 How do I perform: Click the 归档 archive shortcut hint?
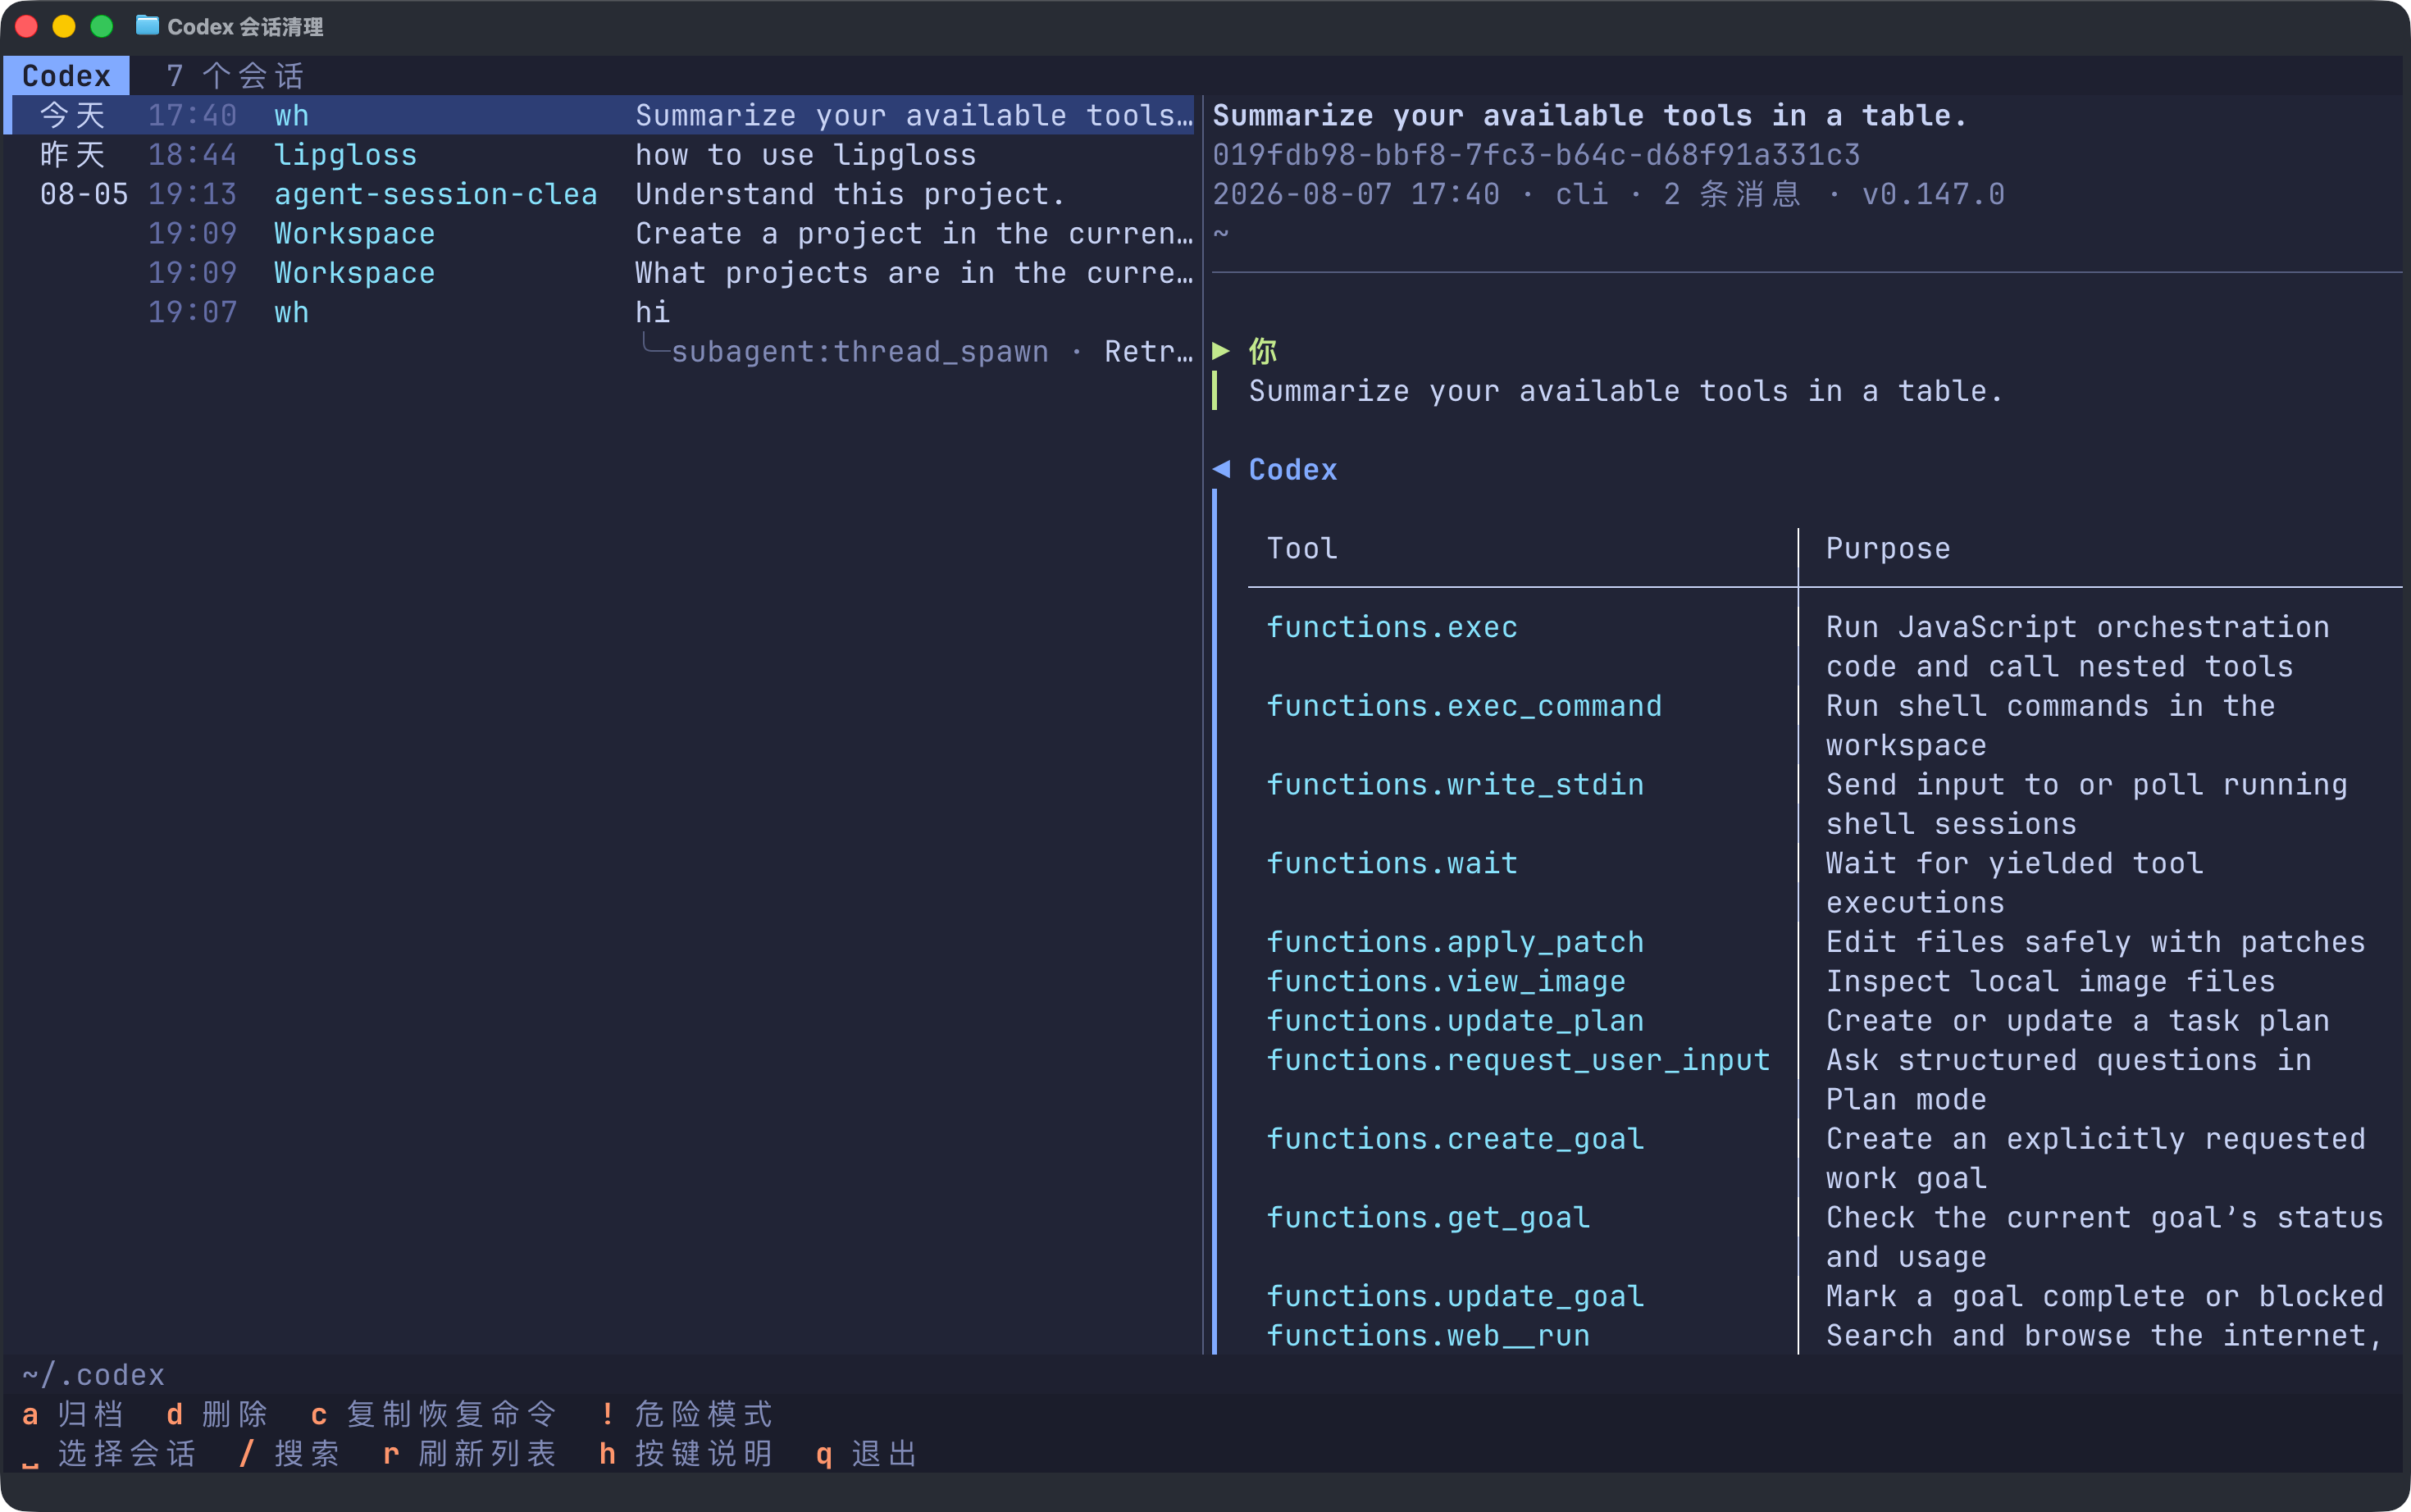[x=74, y=1414]
